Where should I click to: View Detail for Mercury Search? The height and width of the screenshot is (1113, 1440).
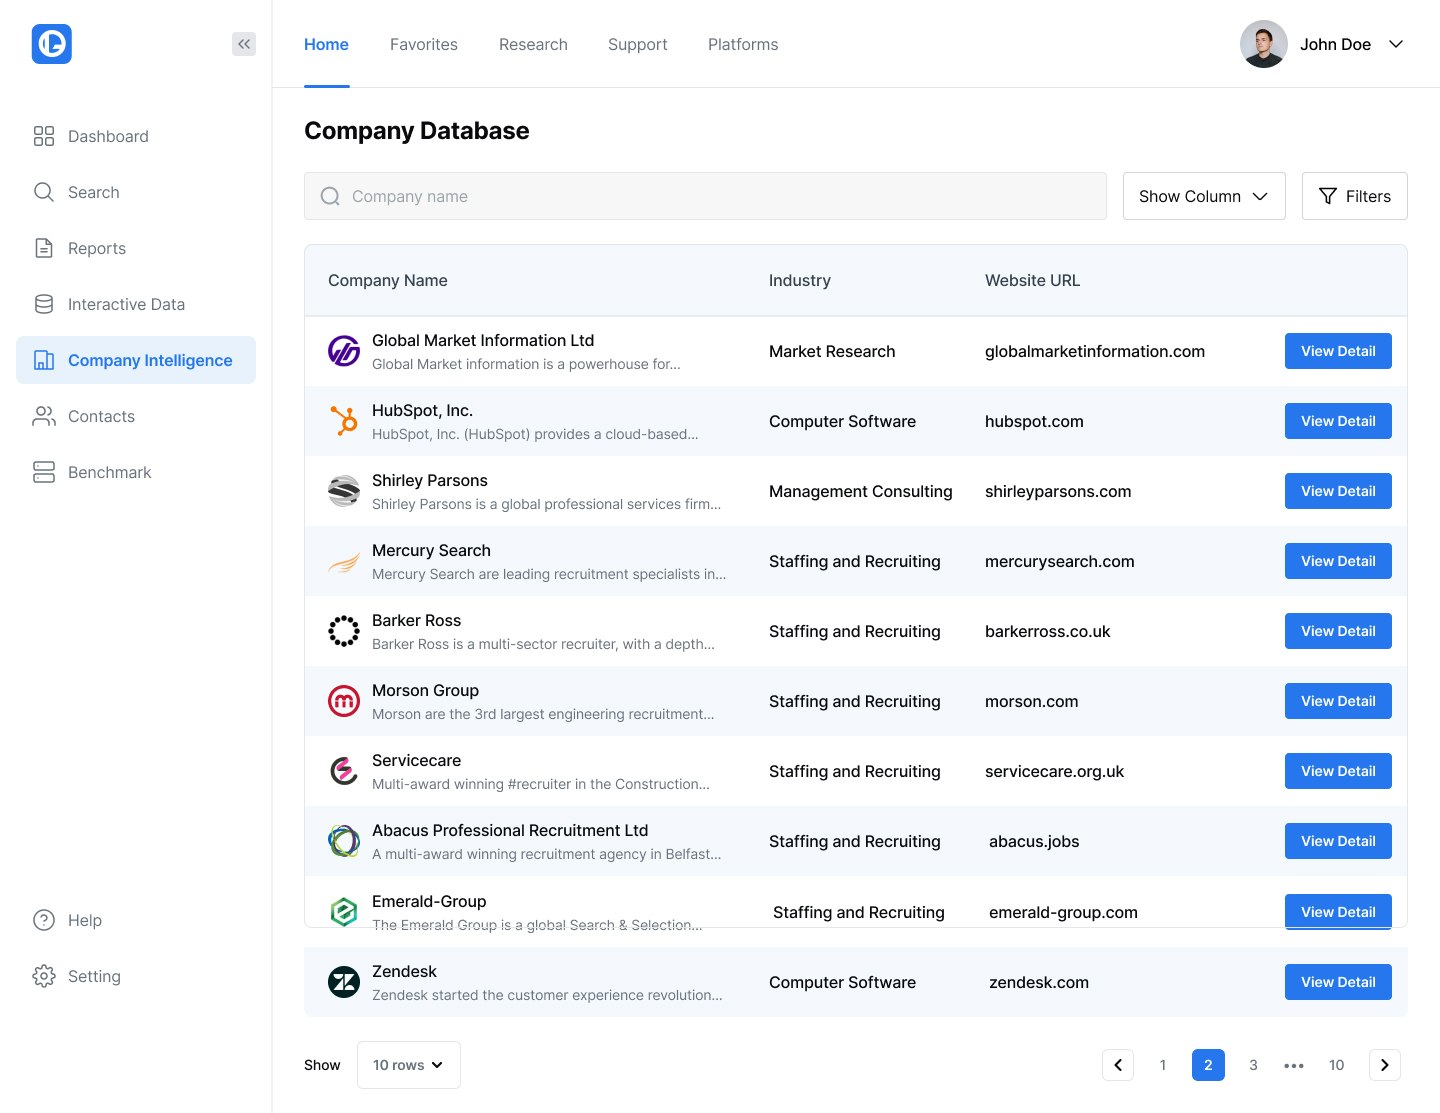tap(1338, 561)
